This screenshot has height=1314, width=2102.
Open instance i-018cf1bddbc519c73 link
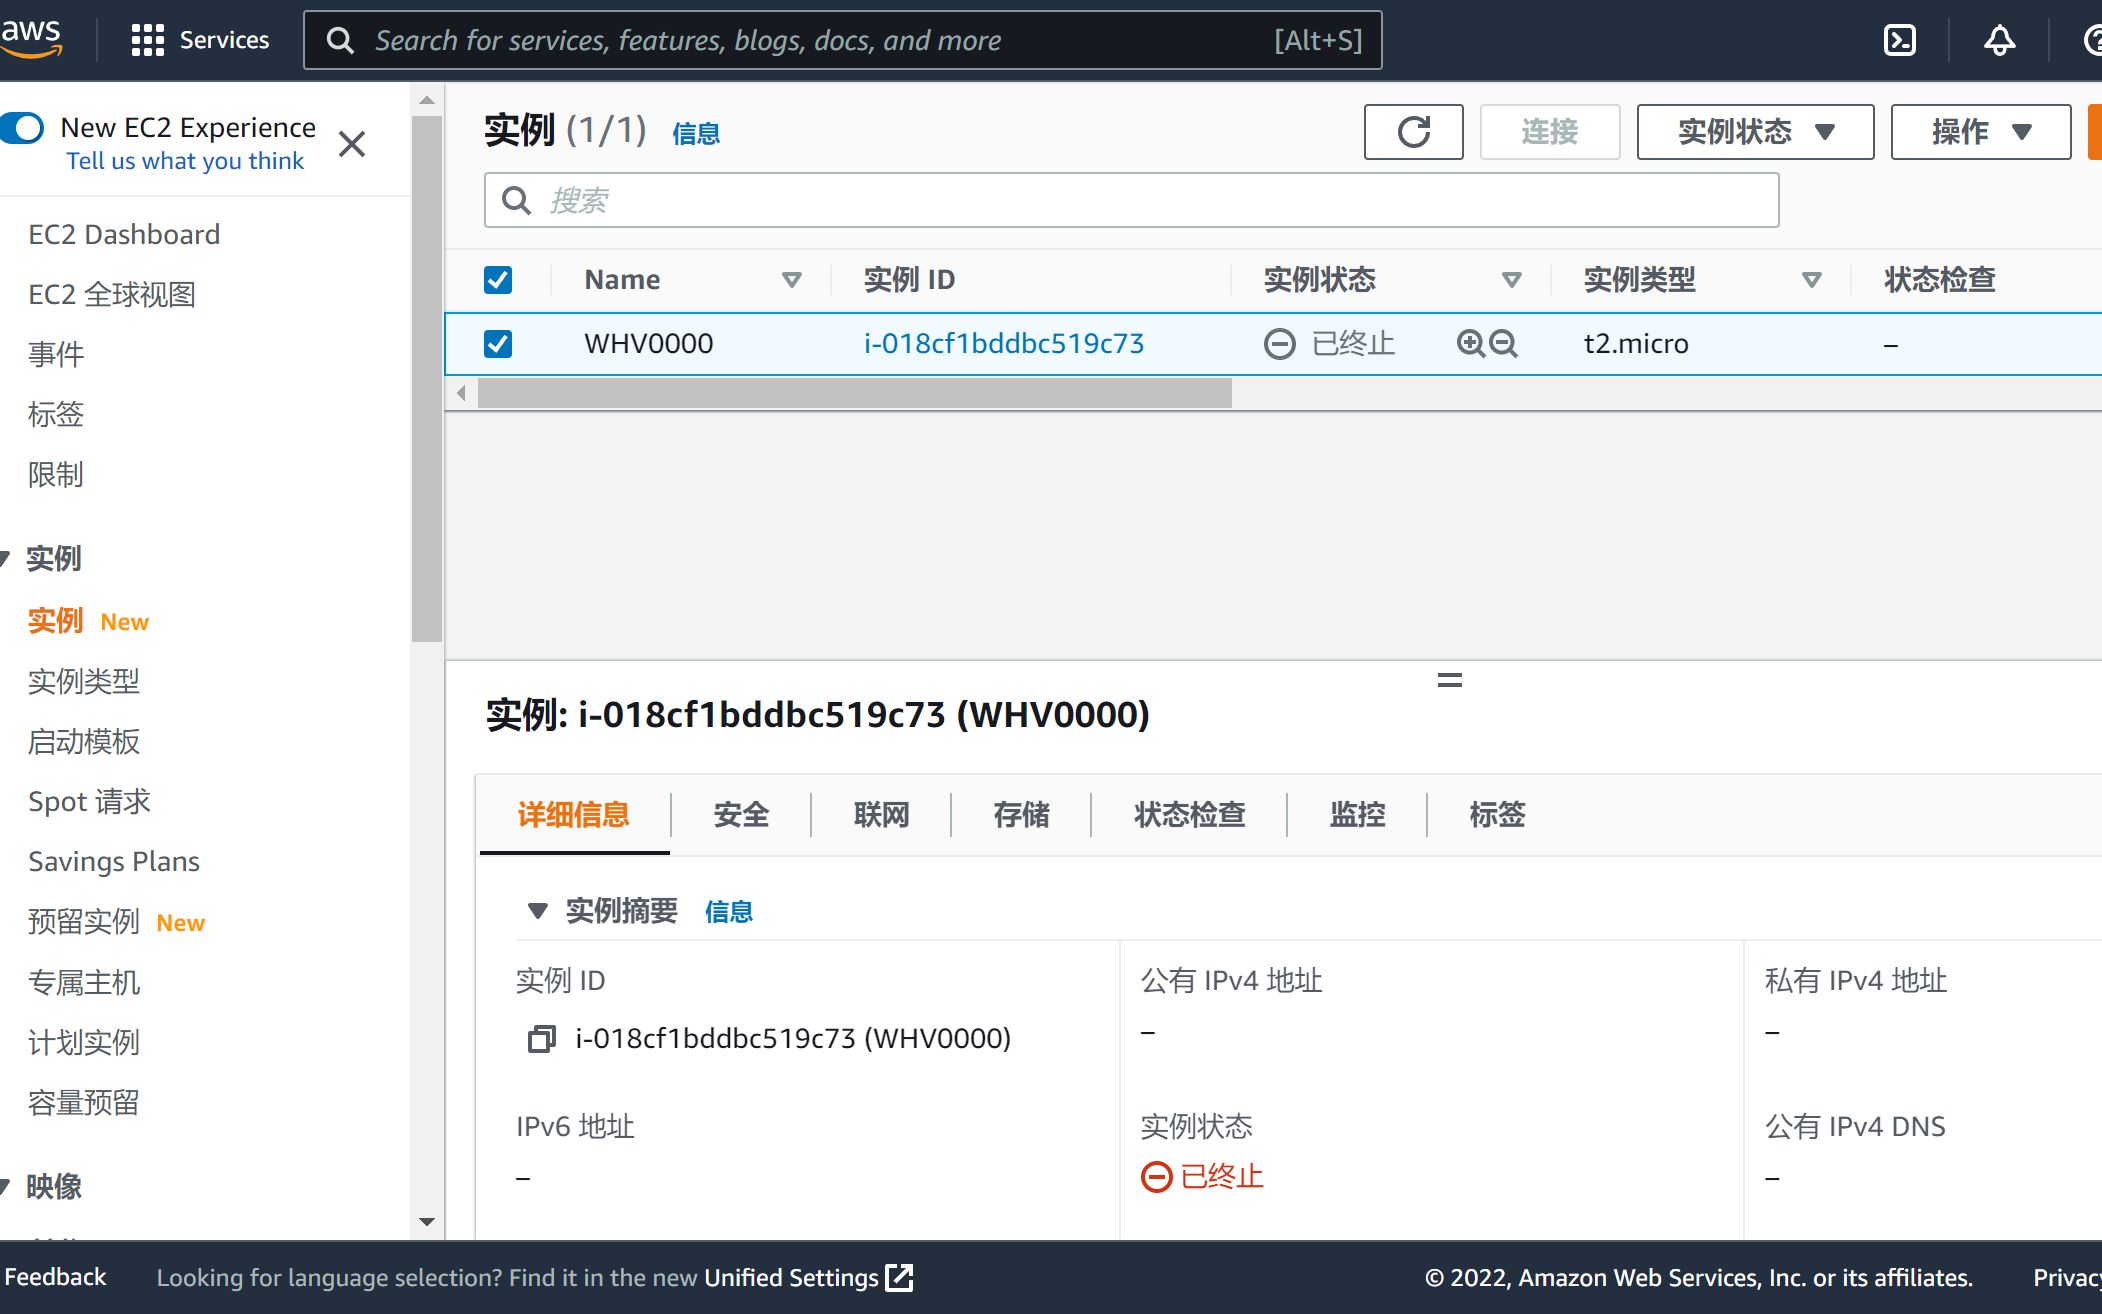(x=1004, y=344)
